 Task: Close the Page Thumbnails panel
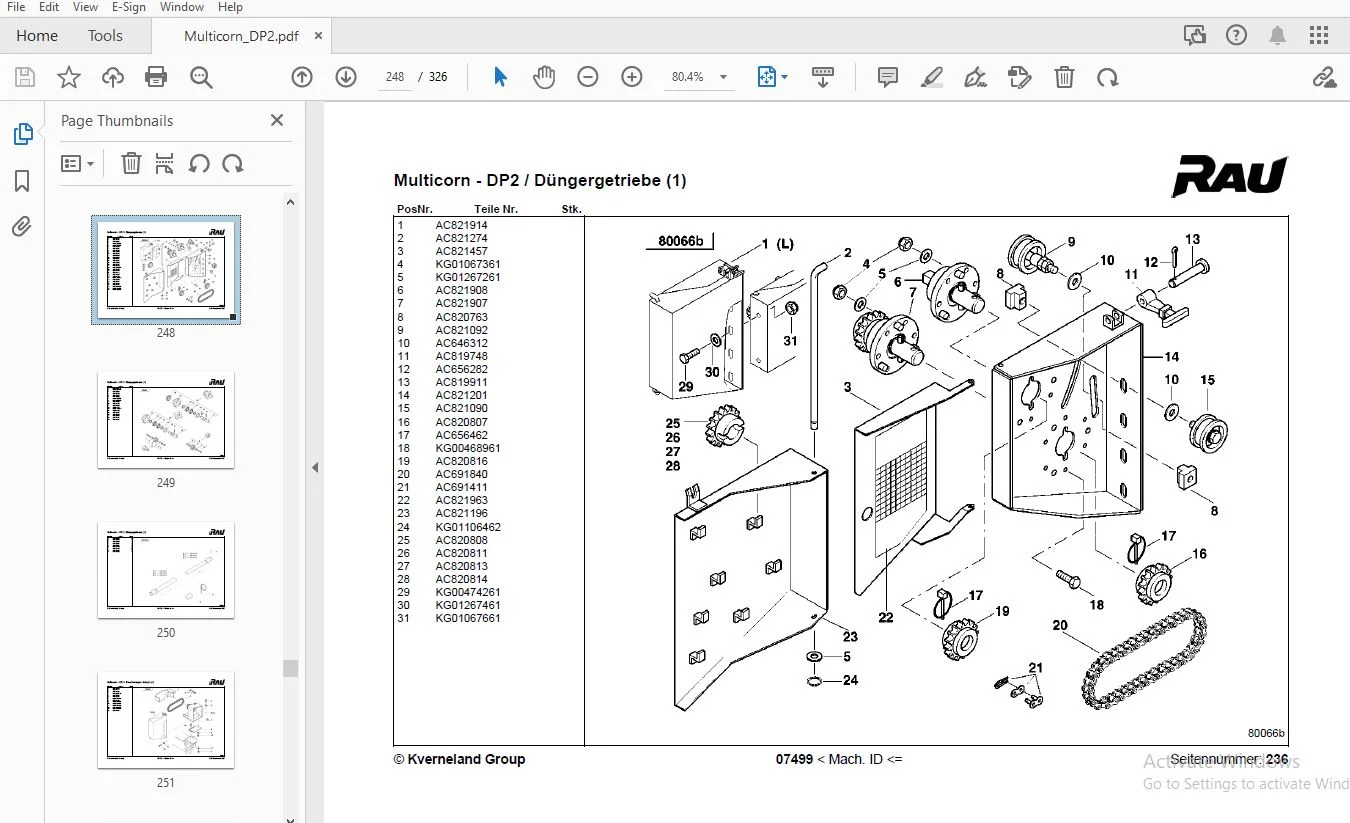[x=277, y=120]
